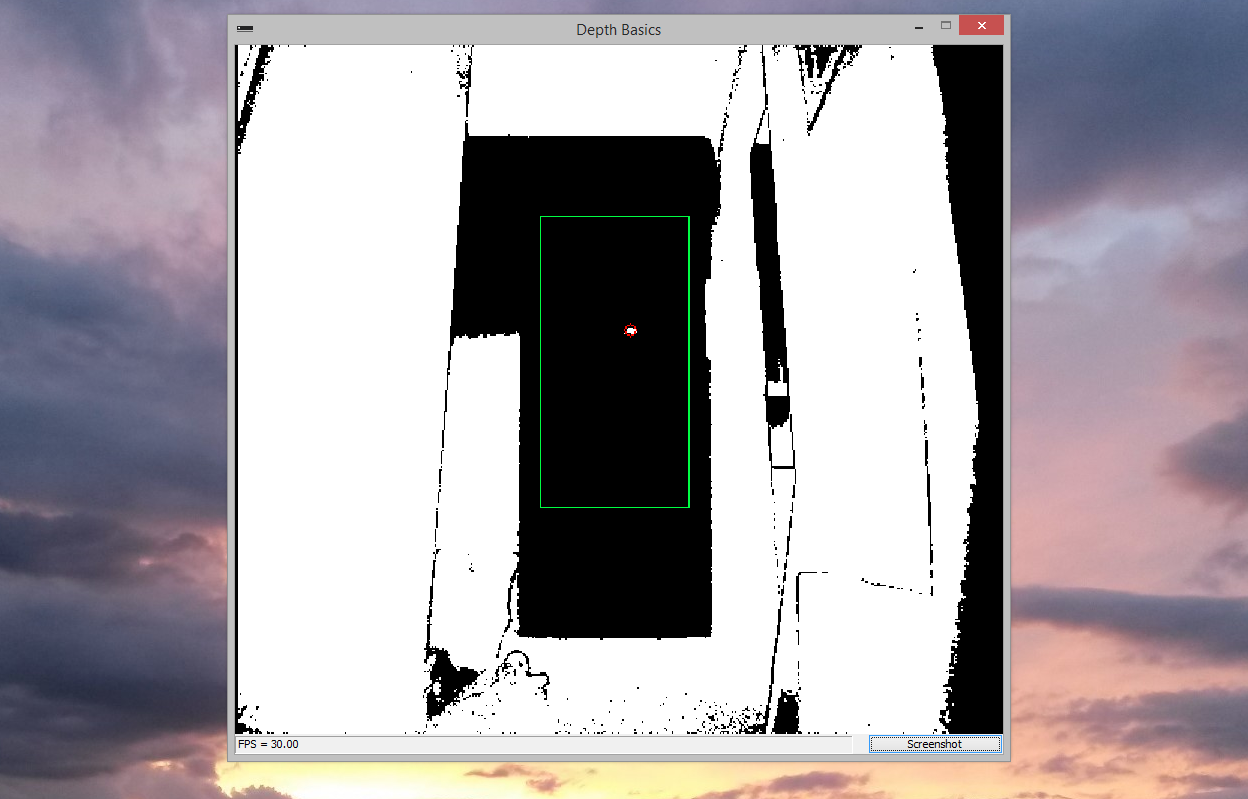The width and height of the screenshot is (1248, 799).
Task: Click the Depth Basics title bar text
Action: pos(618,30)
